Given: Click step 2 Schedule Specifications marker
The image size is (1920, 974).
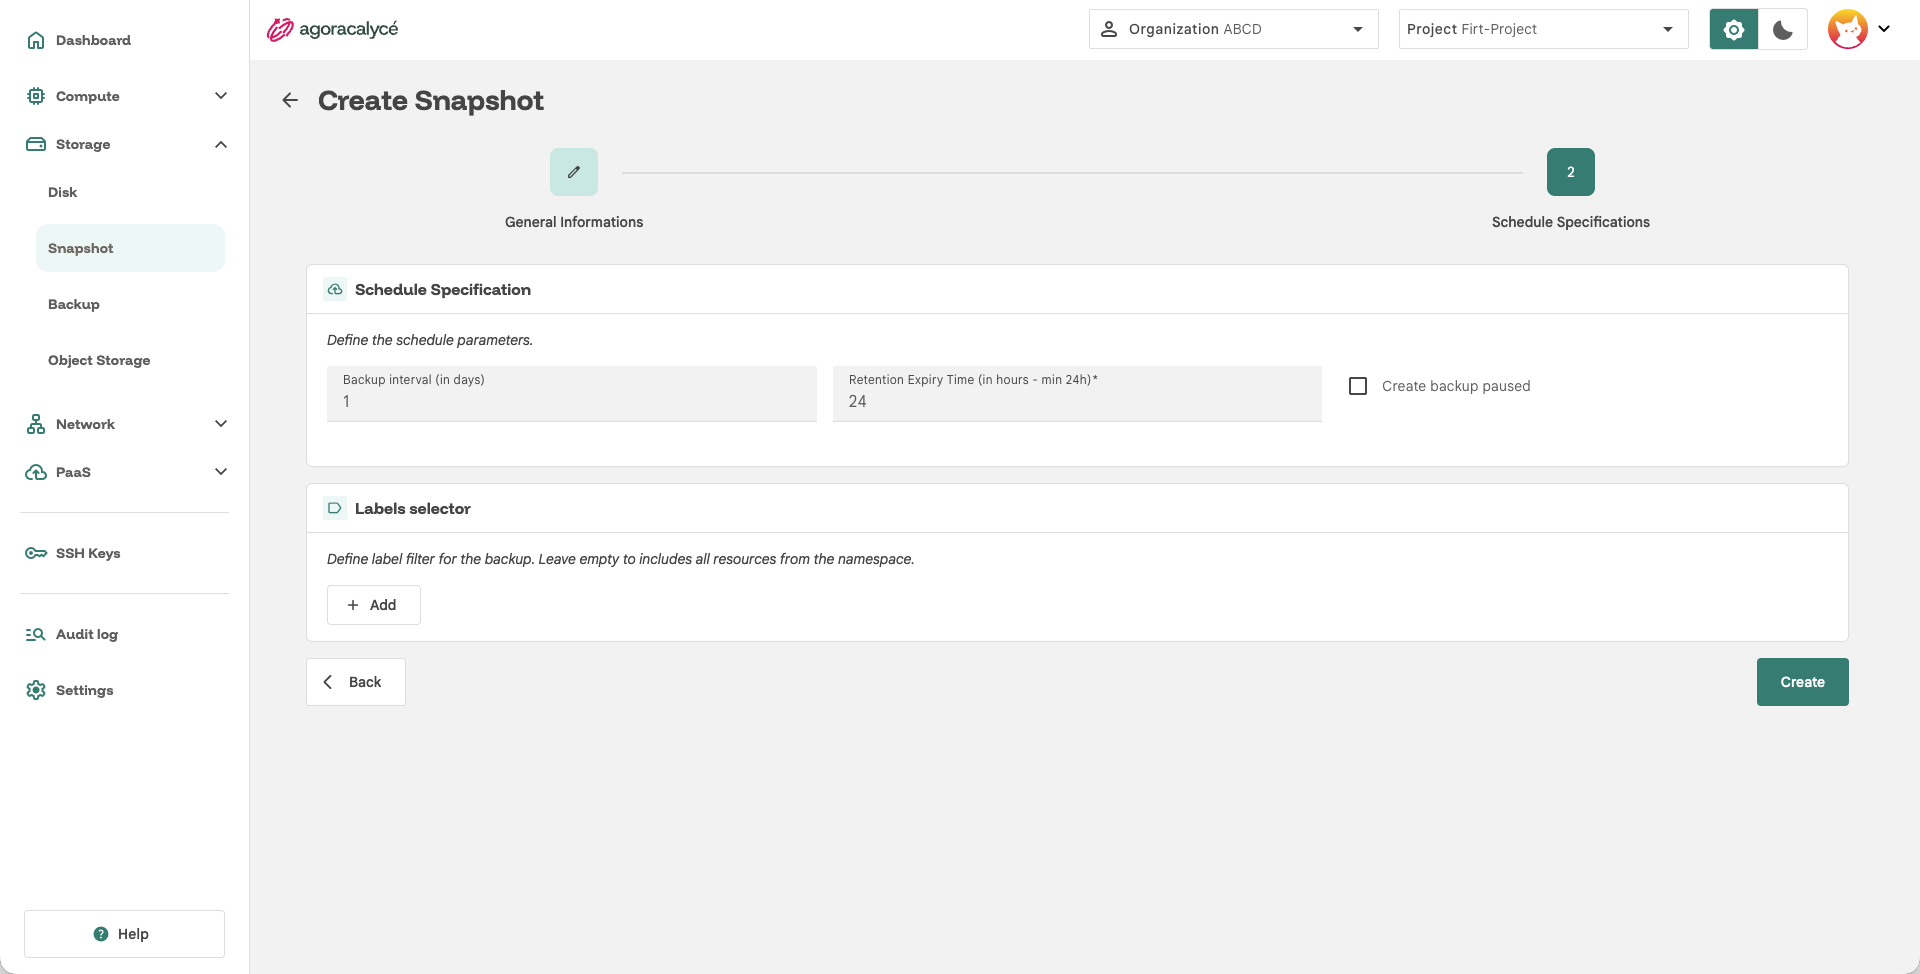Looking at the screenshot, I should 1570,172.
